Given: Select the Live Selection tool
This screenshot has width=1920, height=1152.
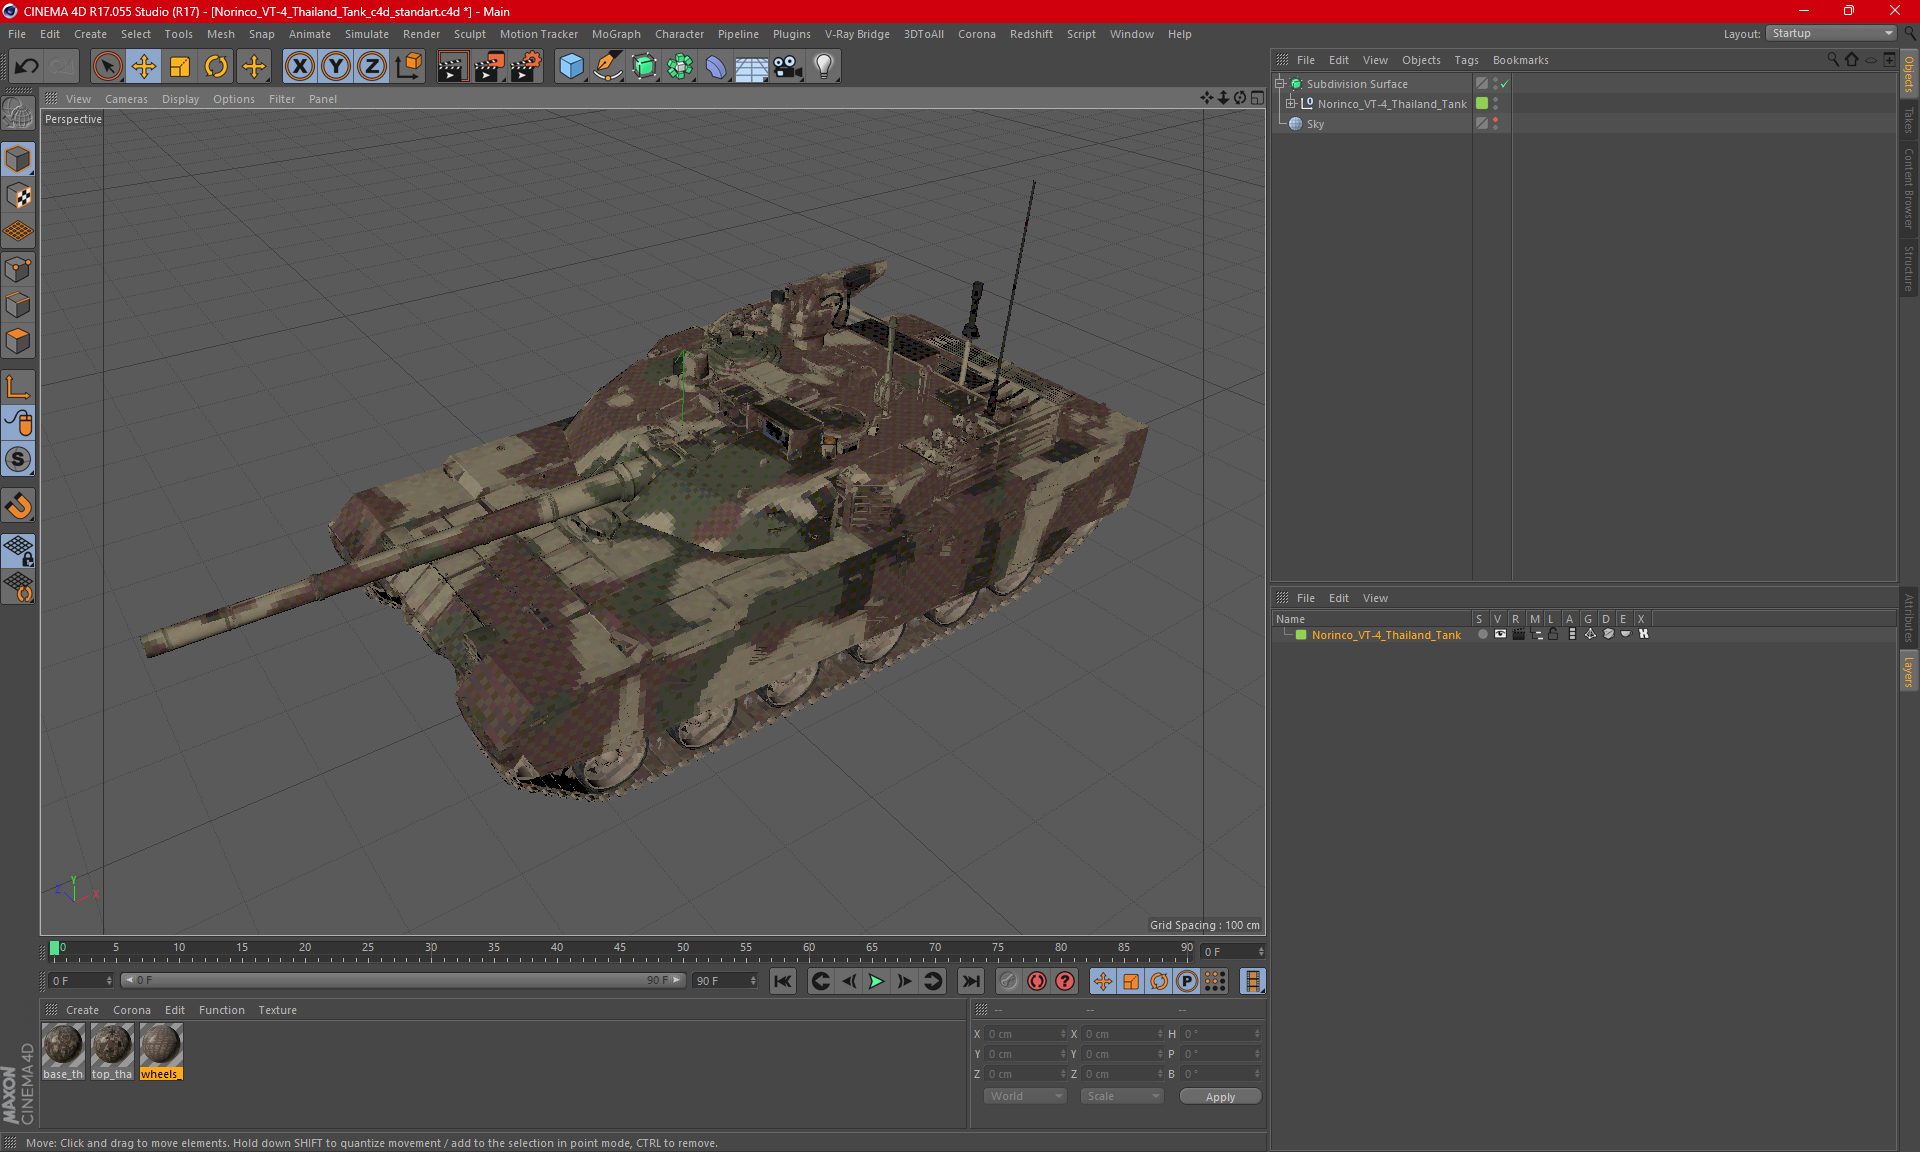Looking at the screenshot, I should click(x=107, y=67).
